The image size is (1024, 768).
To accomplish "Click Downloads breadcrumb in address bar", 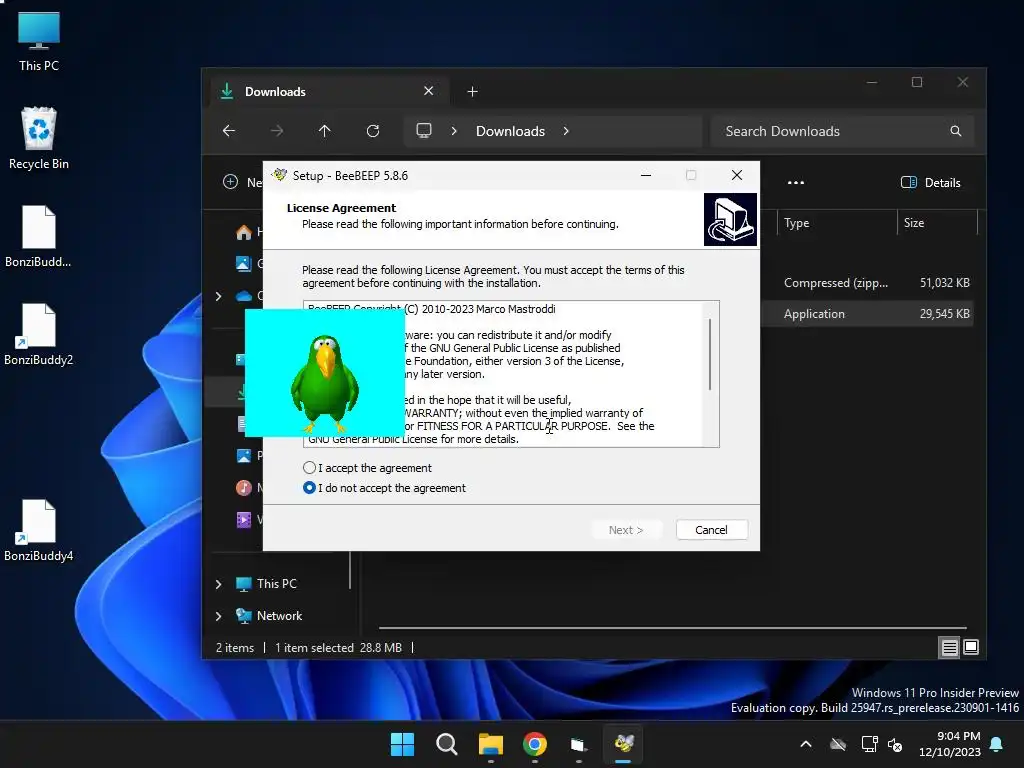I will pyautogui.click(x=510, y=131).
